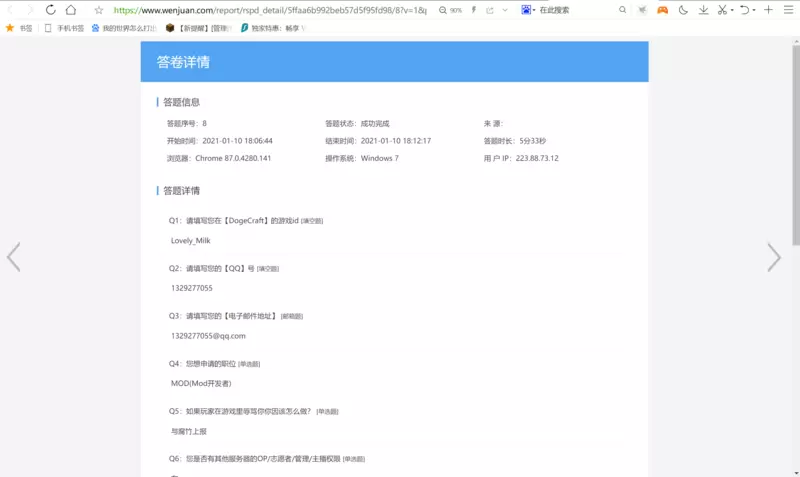Go to next response with right arrow
800x477 pixels.
coord(774,257)
